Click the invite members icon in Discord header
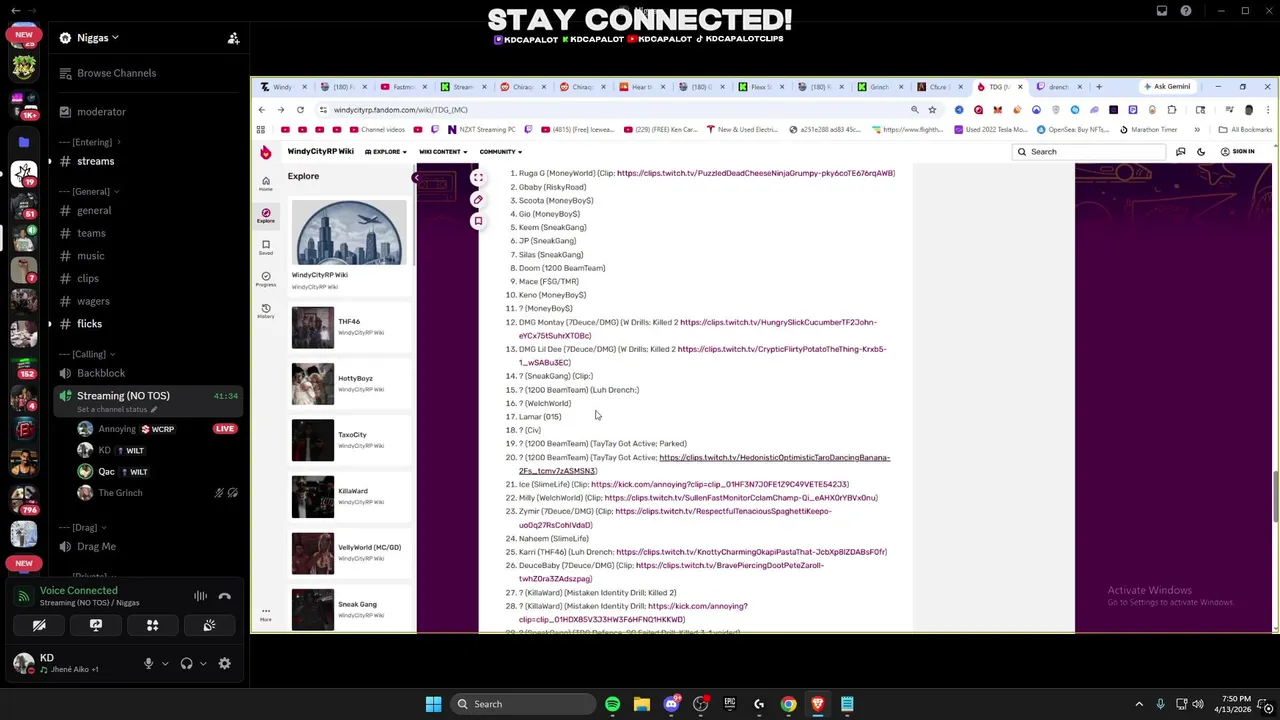The image size is (1280, 720). click(x=233, y=38)
